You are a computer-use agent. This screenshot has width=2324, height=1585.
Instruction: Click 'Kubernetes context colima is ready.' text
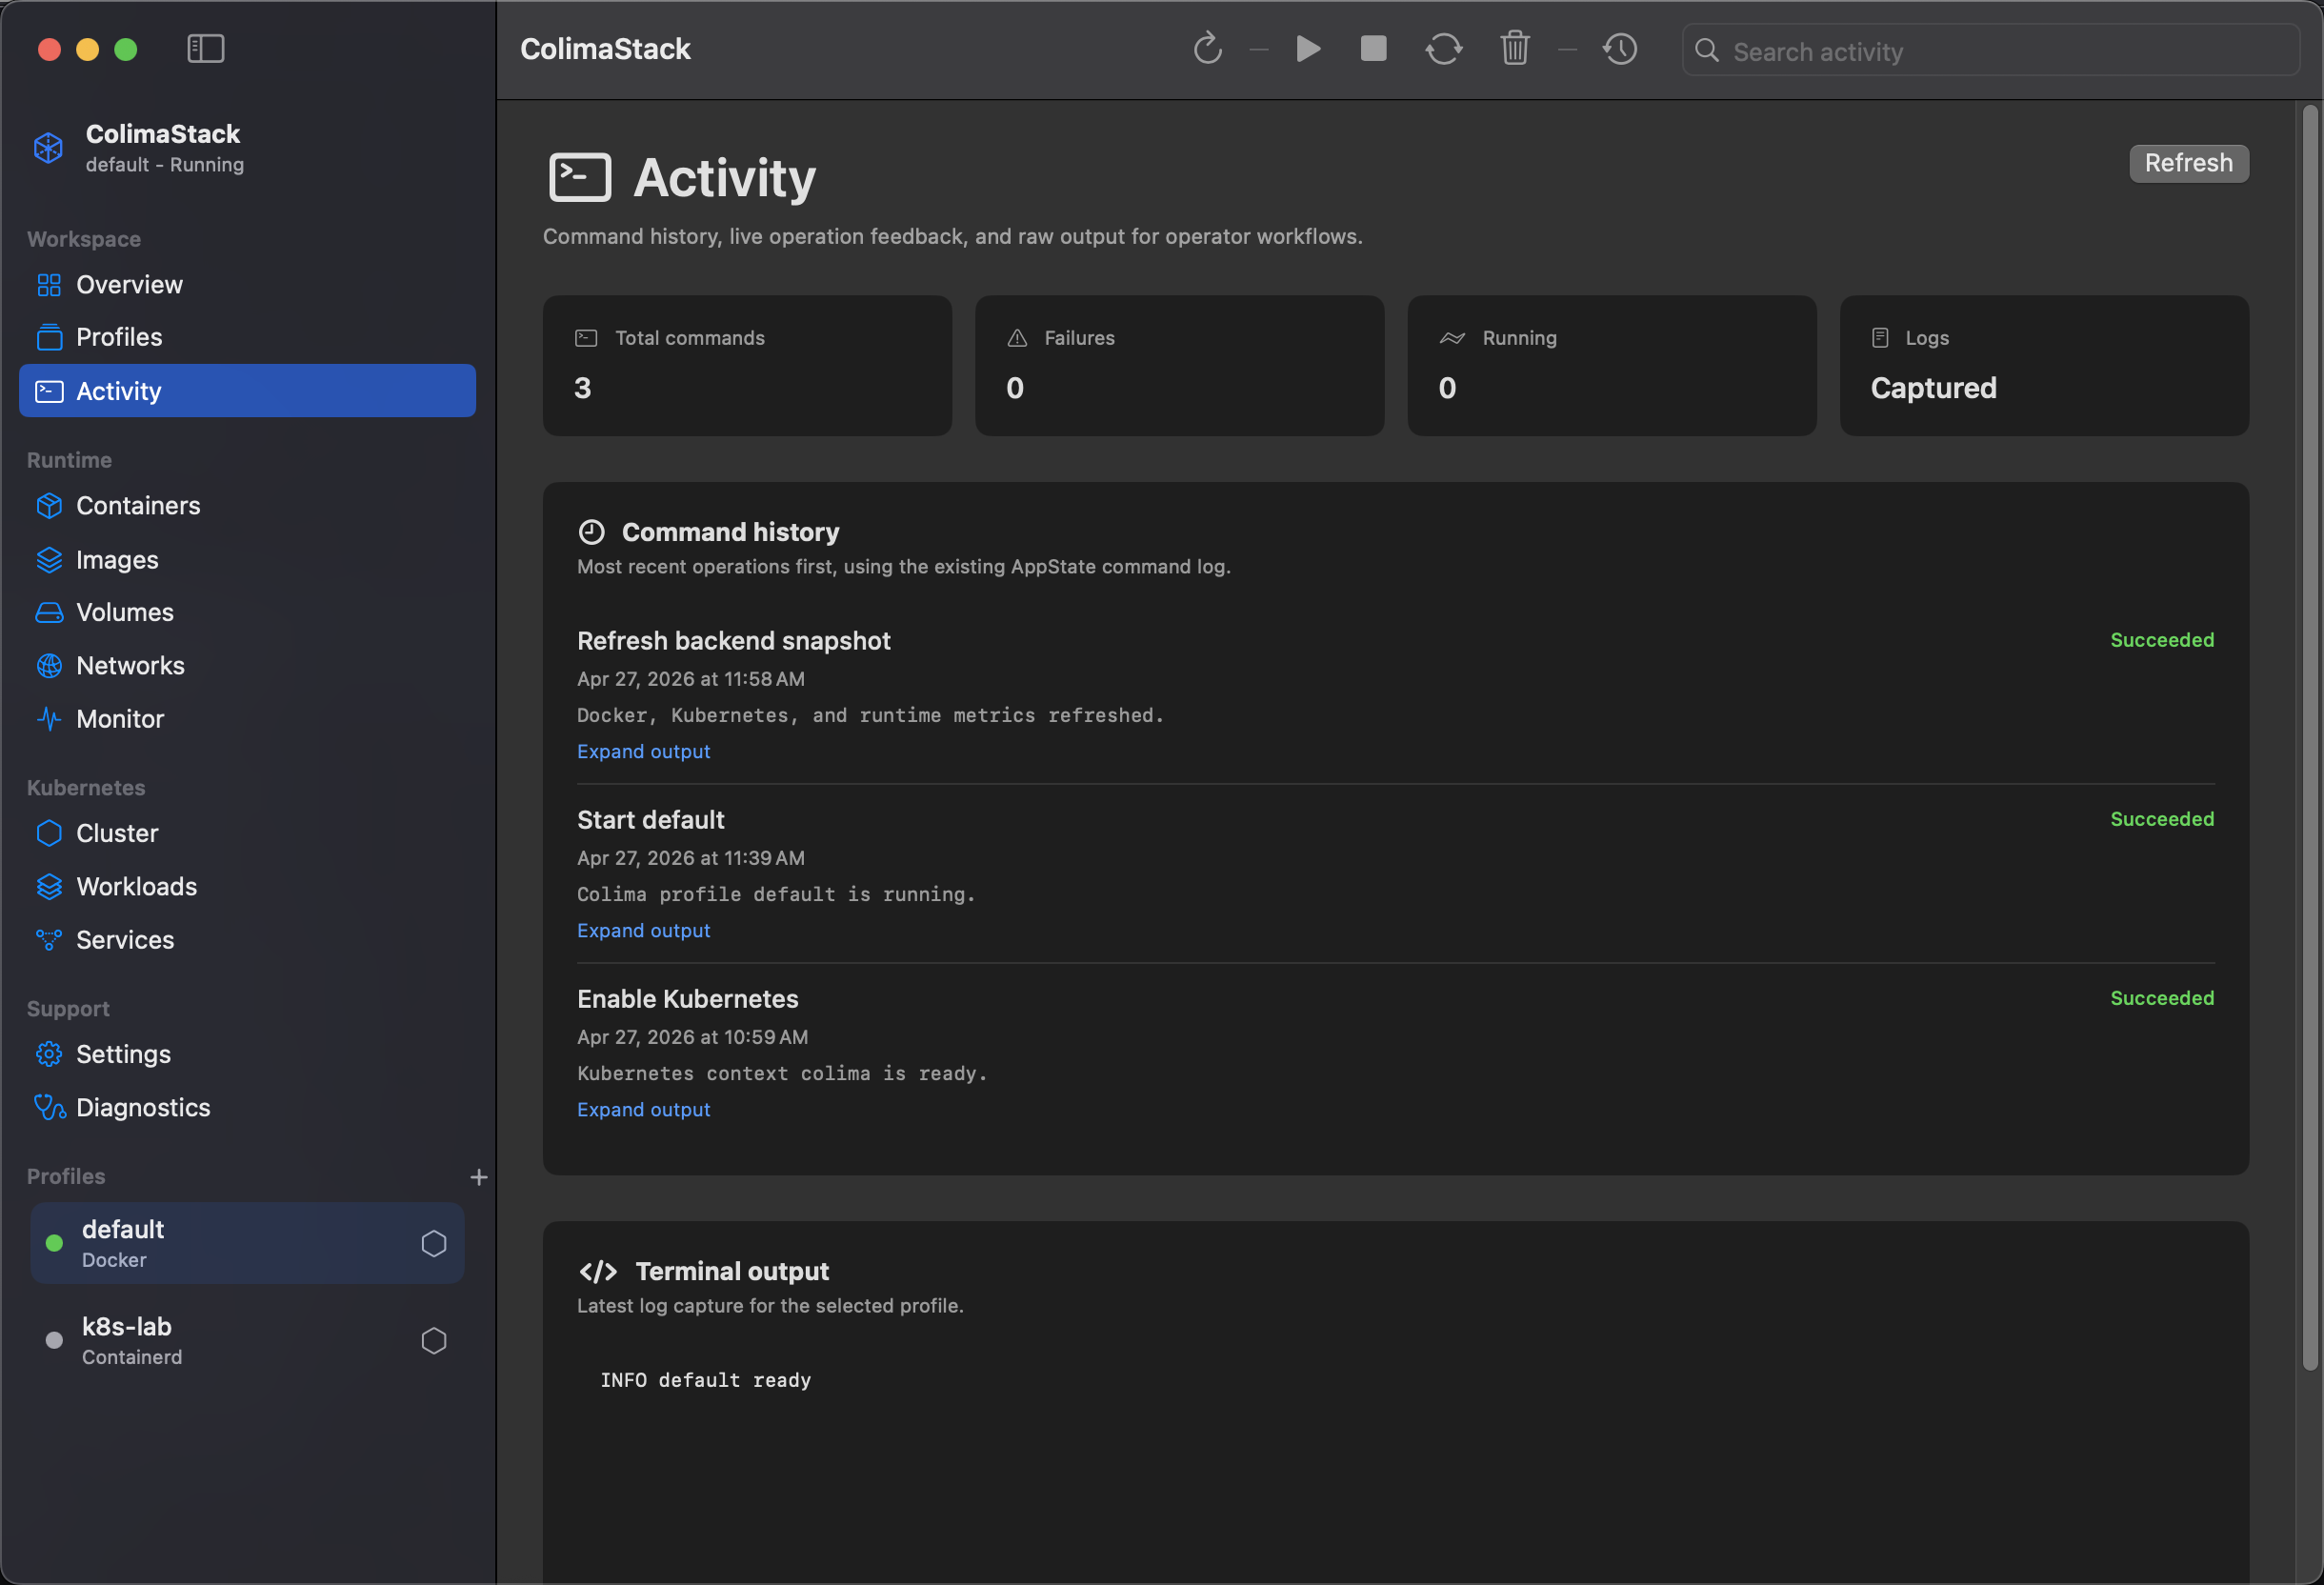pyautogui.click(x=782, y=1074)
